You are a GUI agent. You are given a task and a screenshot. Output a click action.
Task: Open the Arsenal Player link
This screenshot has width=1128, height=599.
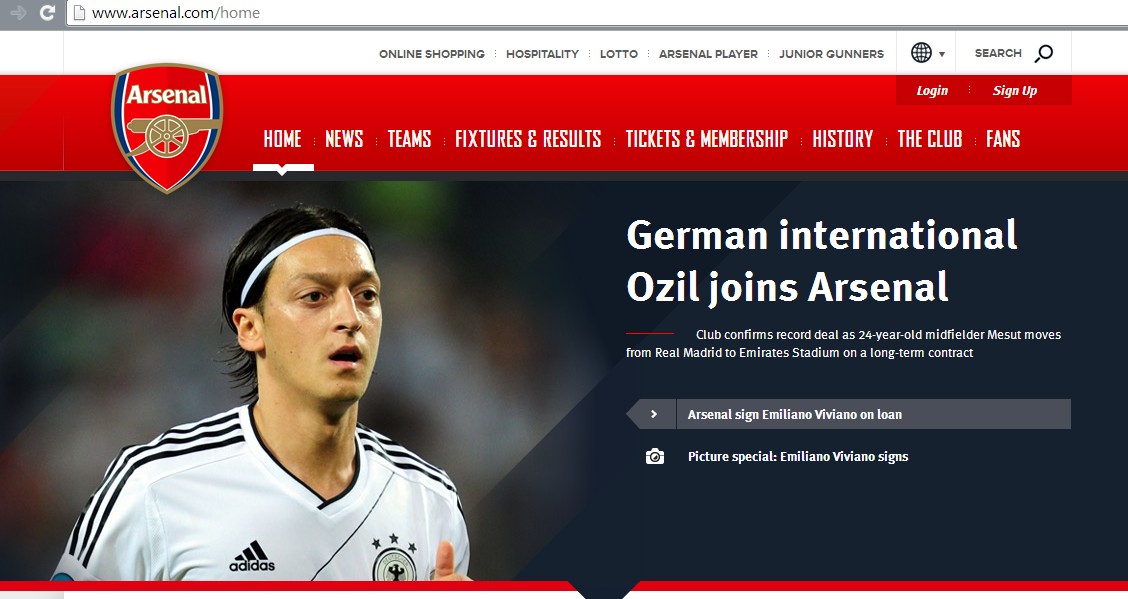708,54
